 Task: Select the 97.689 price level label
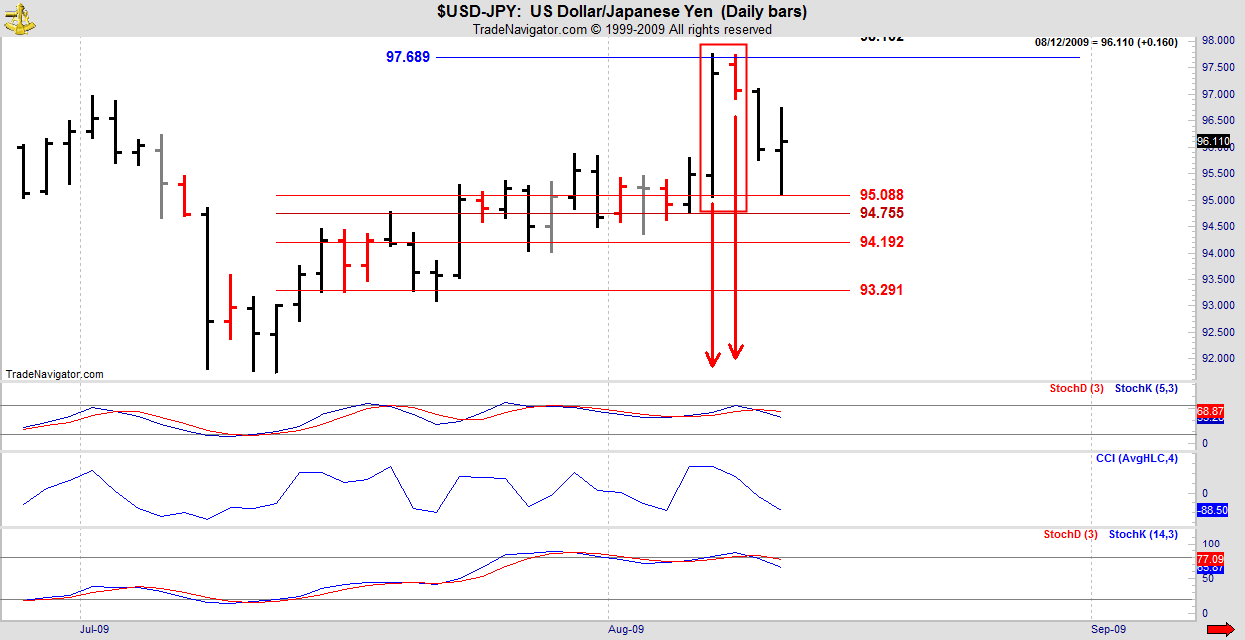point(408,57)
